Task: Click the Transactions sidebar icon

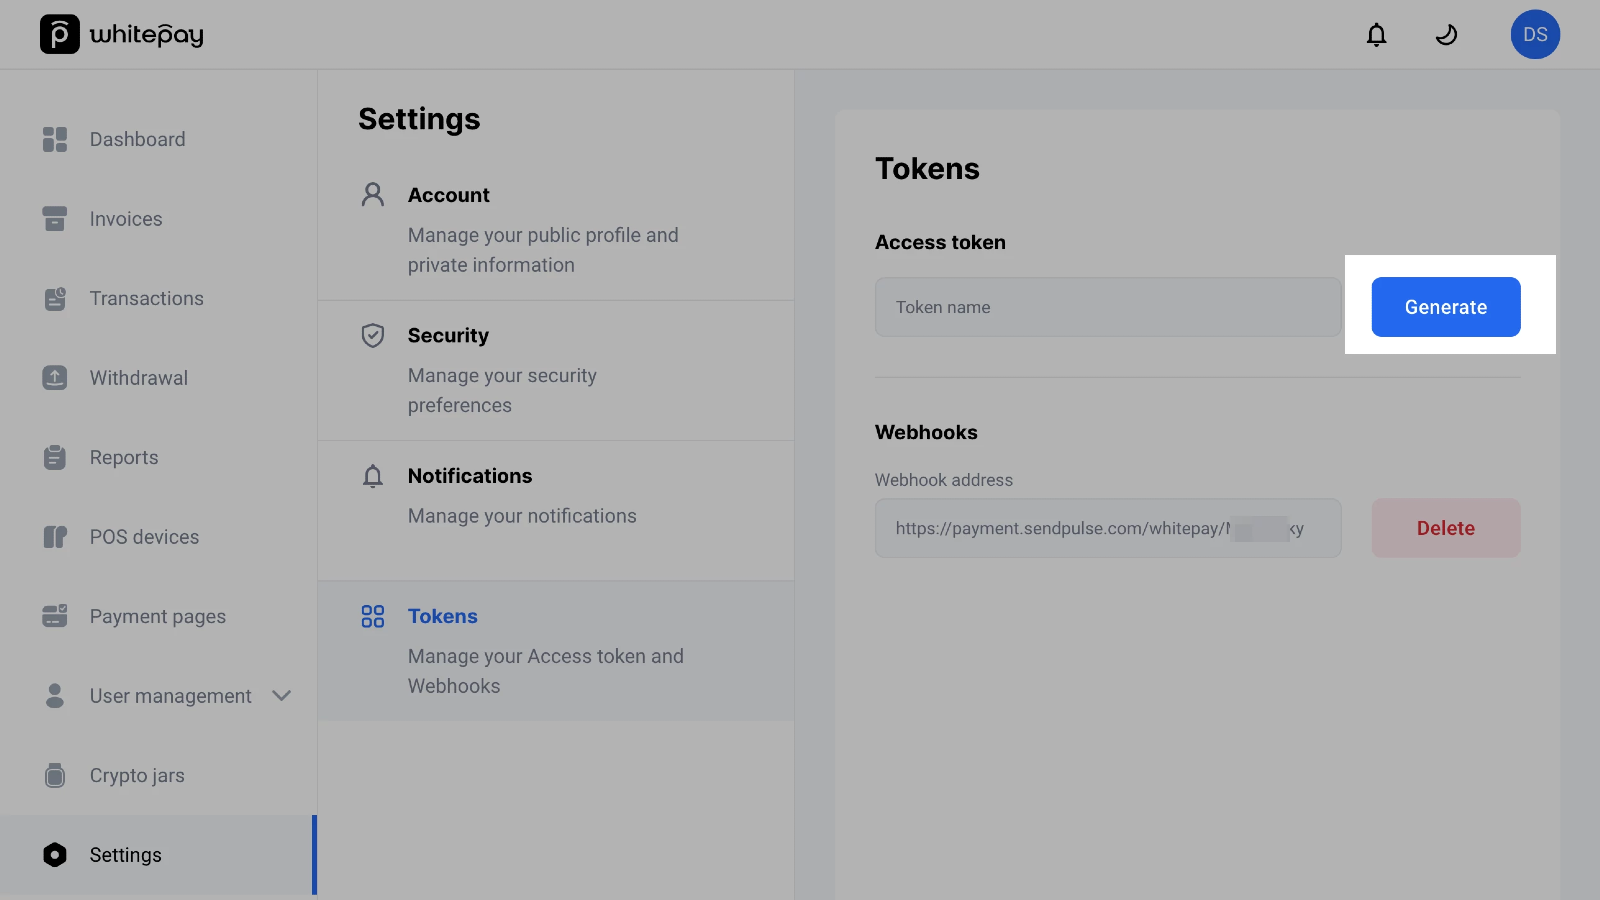Action: coord(55,298)
